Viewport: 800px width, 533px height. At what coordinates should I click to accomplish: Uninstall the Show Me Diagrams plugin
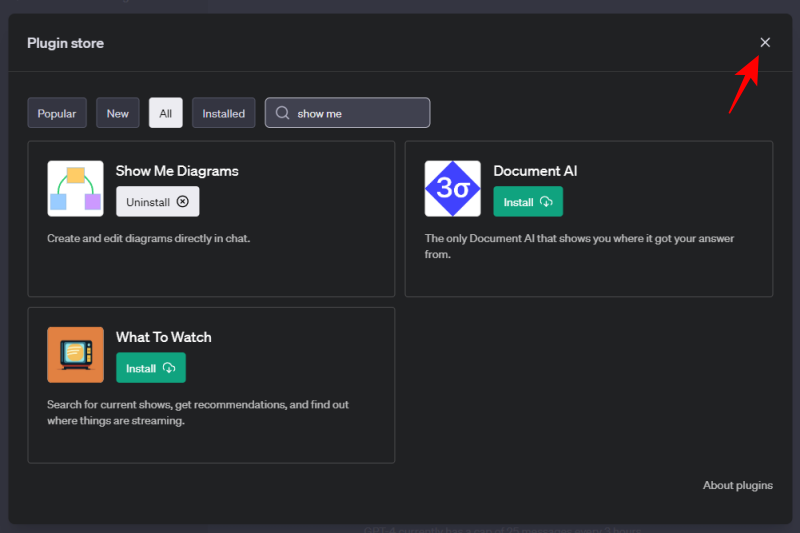tap(157, 202)
